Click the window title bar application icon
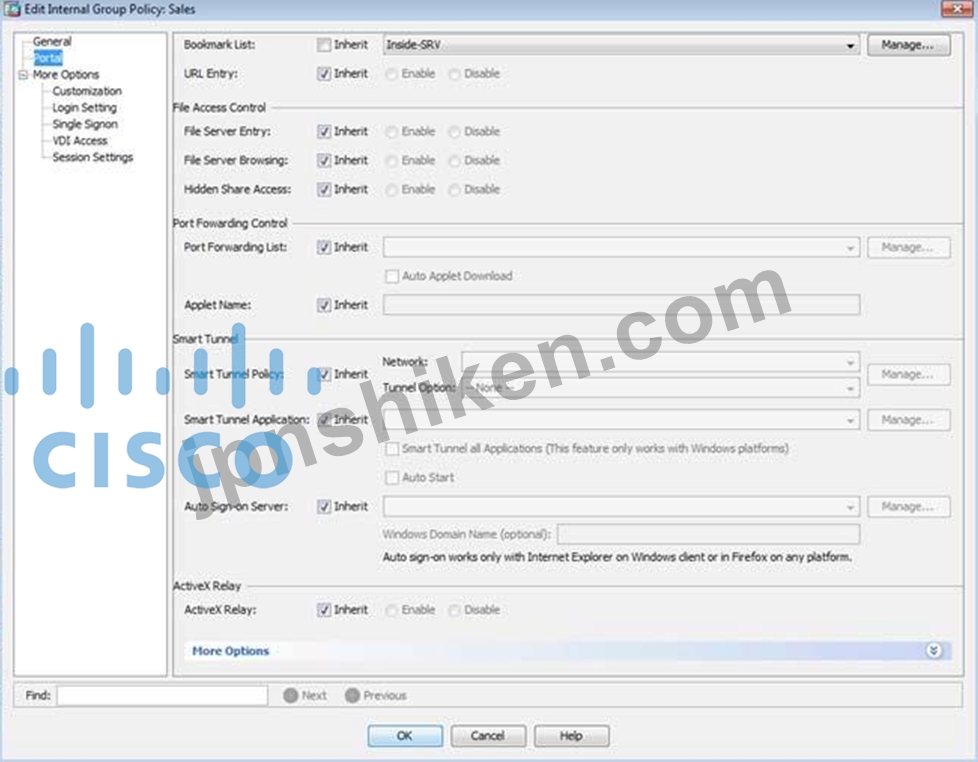Screen dimensions: 978x762 (x=12, y=9)
